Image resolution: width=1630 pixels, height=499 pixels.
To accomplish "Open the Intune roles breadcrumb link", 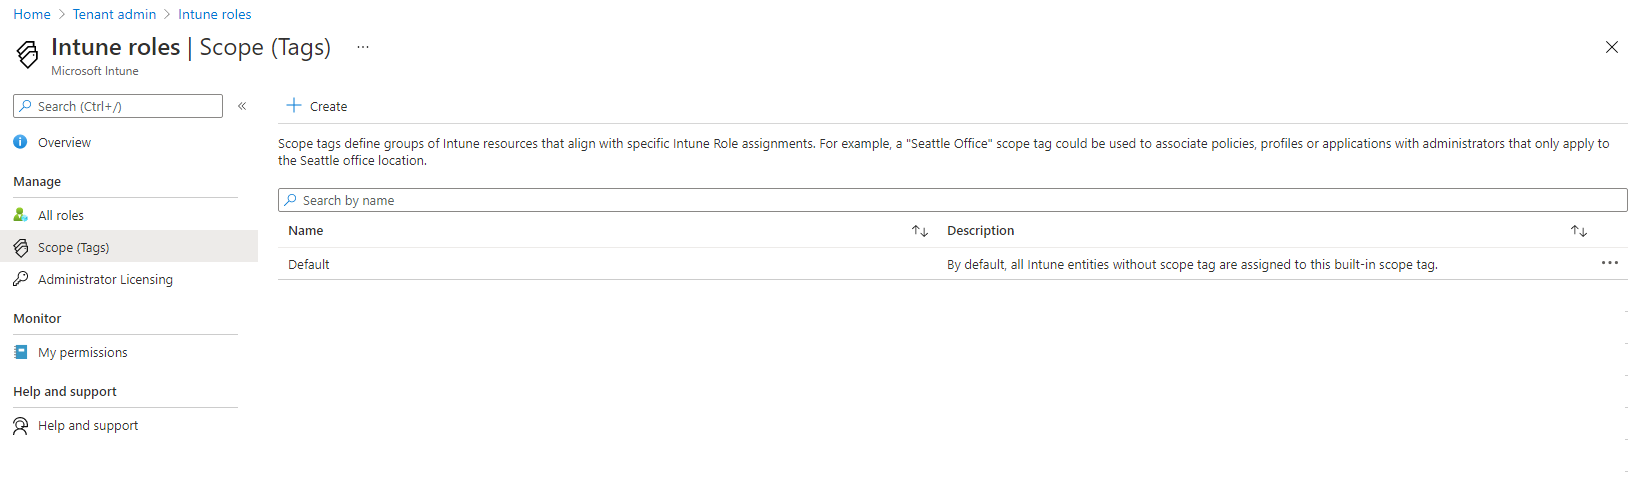I will pyautogui.click(x=214, y=14).
